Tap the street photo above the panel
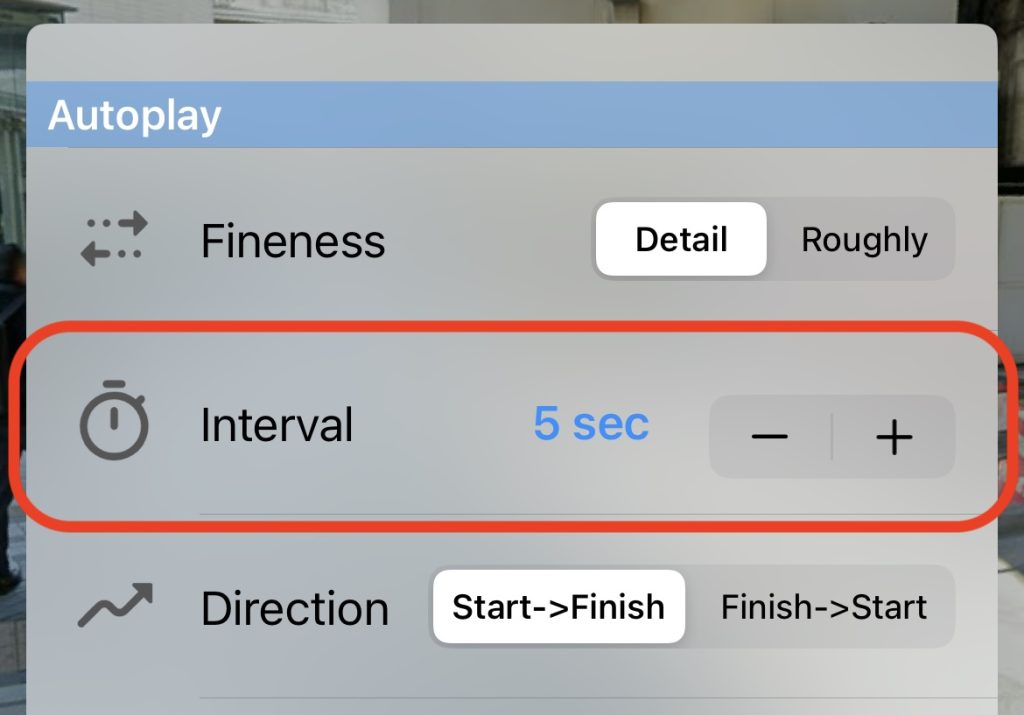The image size is (1024, 715). point(511,11)
